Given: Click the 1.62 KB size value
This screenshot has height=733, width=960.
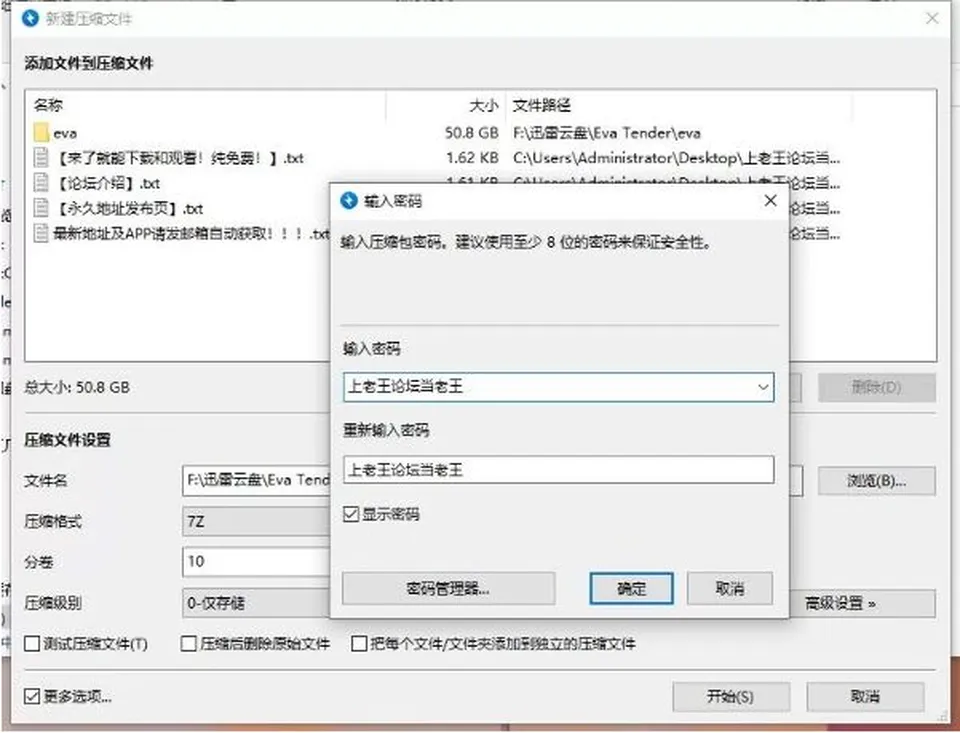Looking at the screenshot, I should 472,158.
